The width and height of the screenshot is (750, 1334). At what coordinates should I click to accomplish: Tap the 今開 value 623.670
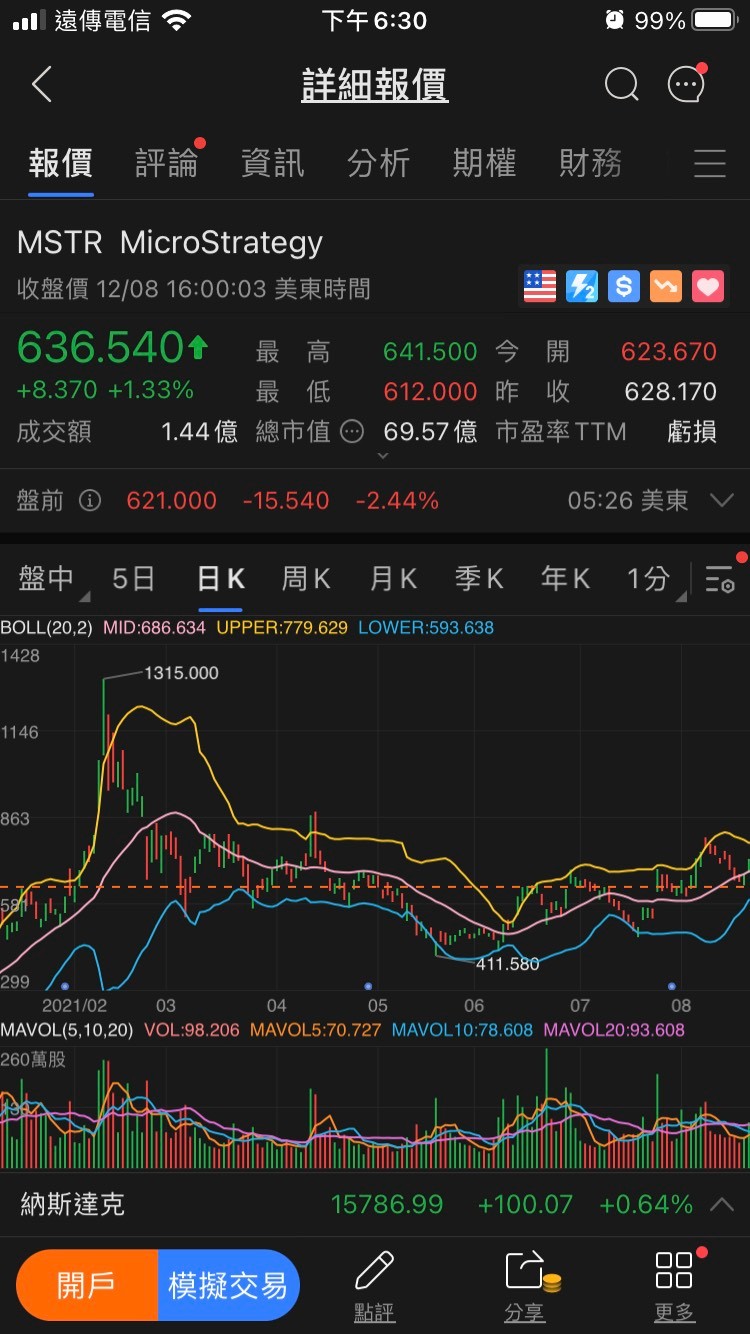[x=669, y=352]
